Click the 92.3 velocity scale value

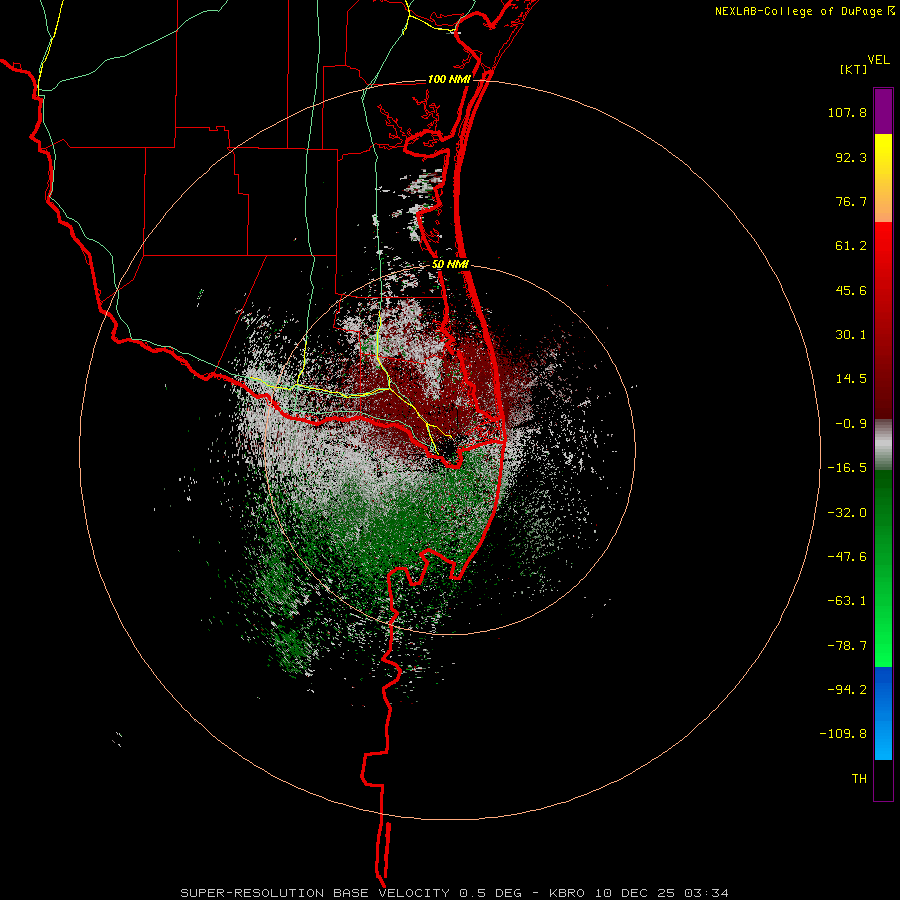(851, 157)
